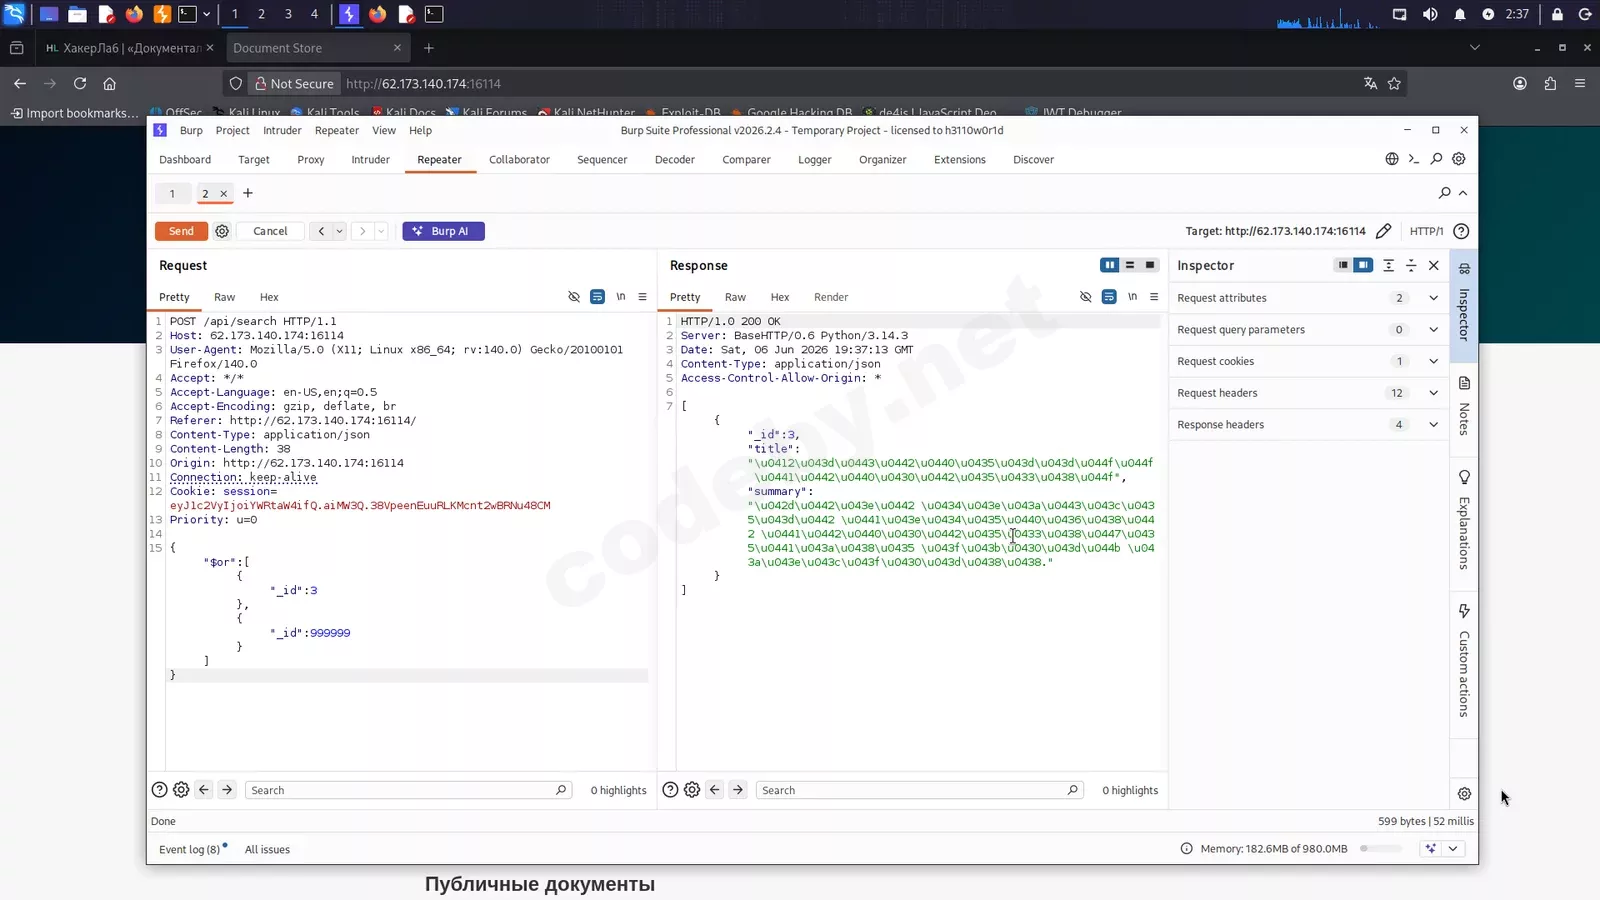Expand all Inspector sections icon

1388,265
